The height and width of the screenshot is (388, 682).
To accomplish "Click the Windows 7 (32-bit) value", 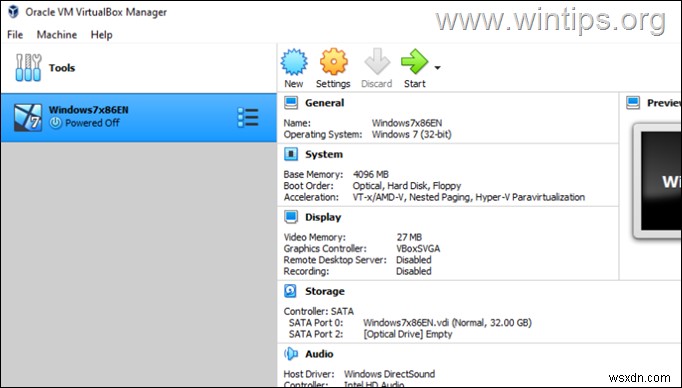I will coord(411,134).
